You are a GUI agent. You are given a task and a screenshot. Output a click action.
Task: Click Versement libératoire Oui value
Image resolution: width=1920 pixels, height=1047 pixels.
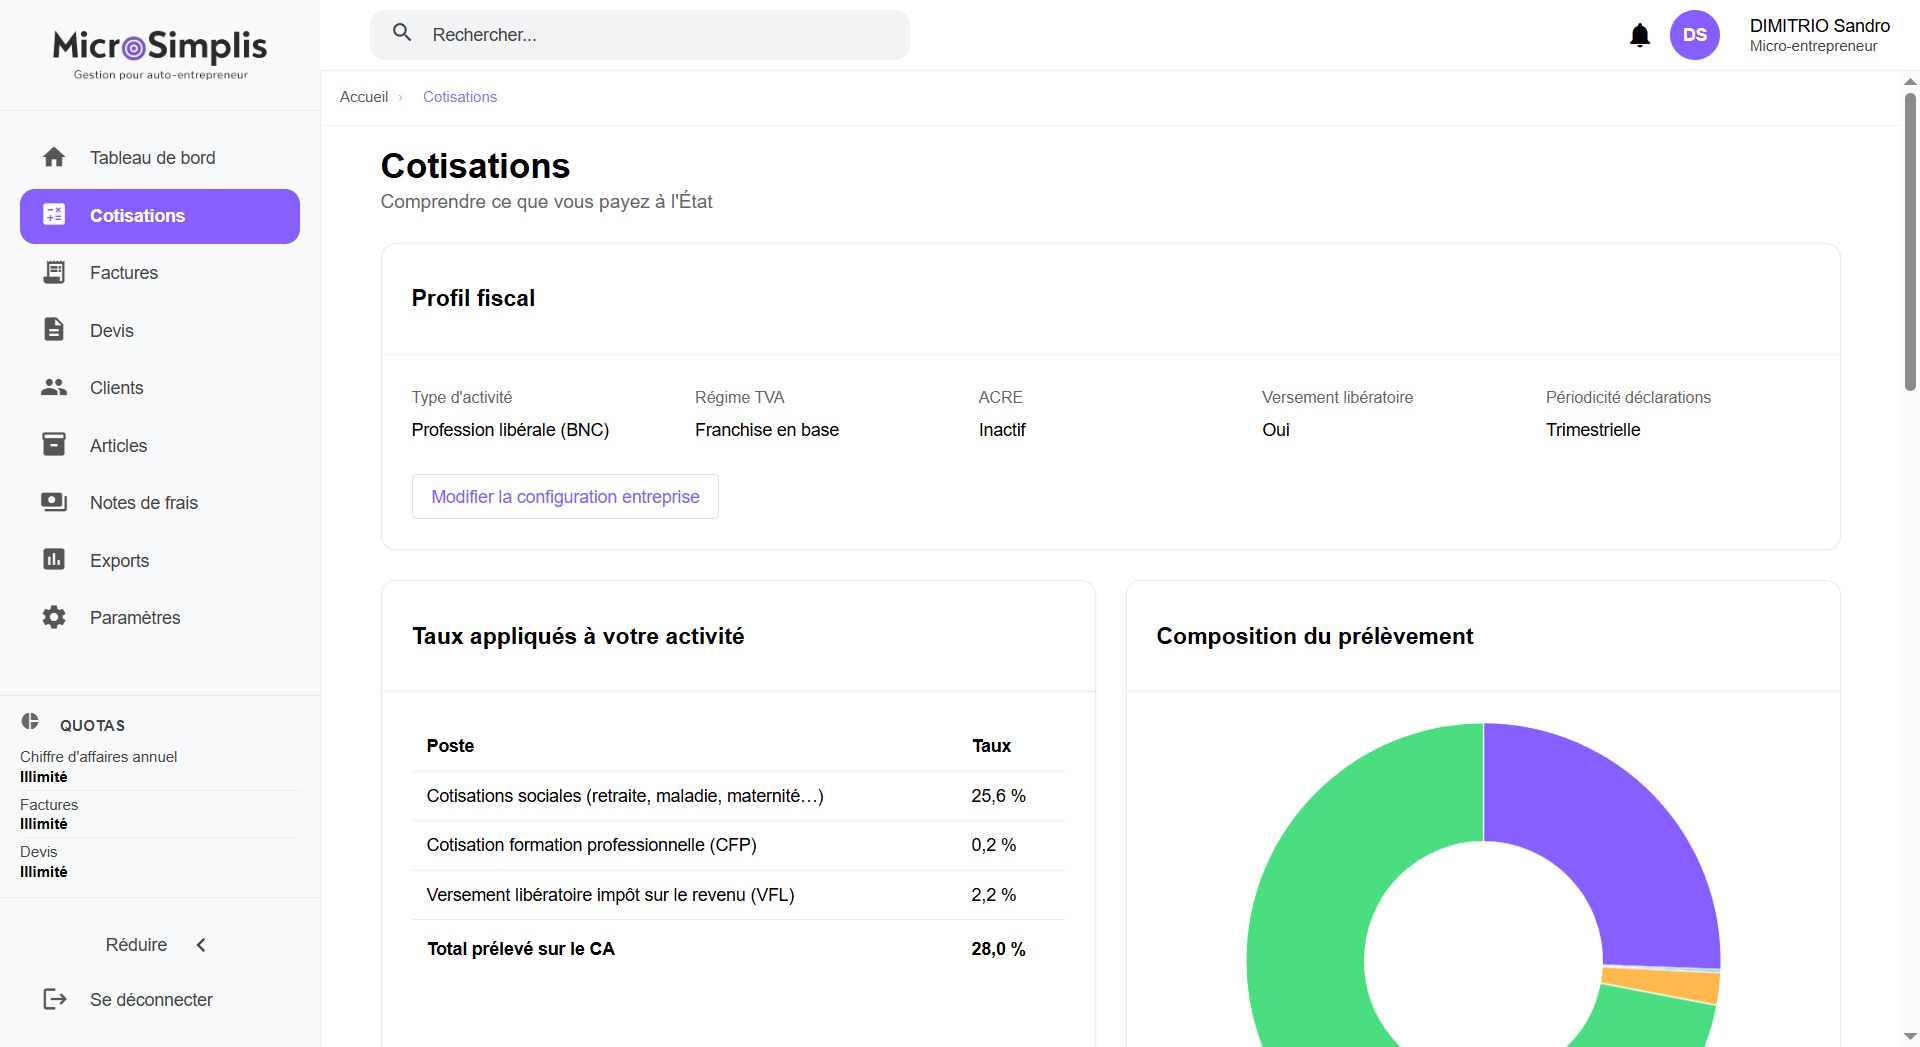[1276, 430]
